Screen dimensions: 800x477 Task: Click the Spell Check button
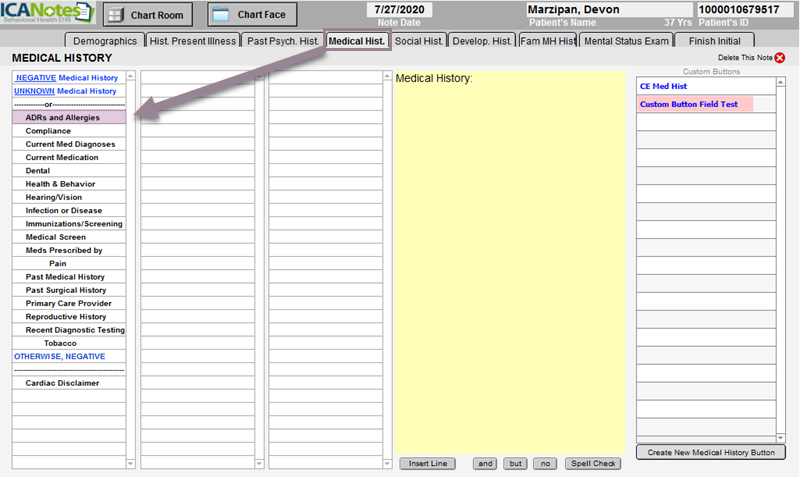pyautogui.click(x=593, y=463)
